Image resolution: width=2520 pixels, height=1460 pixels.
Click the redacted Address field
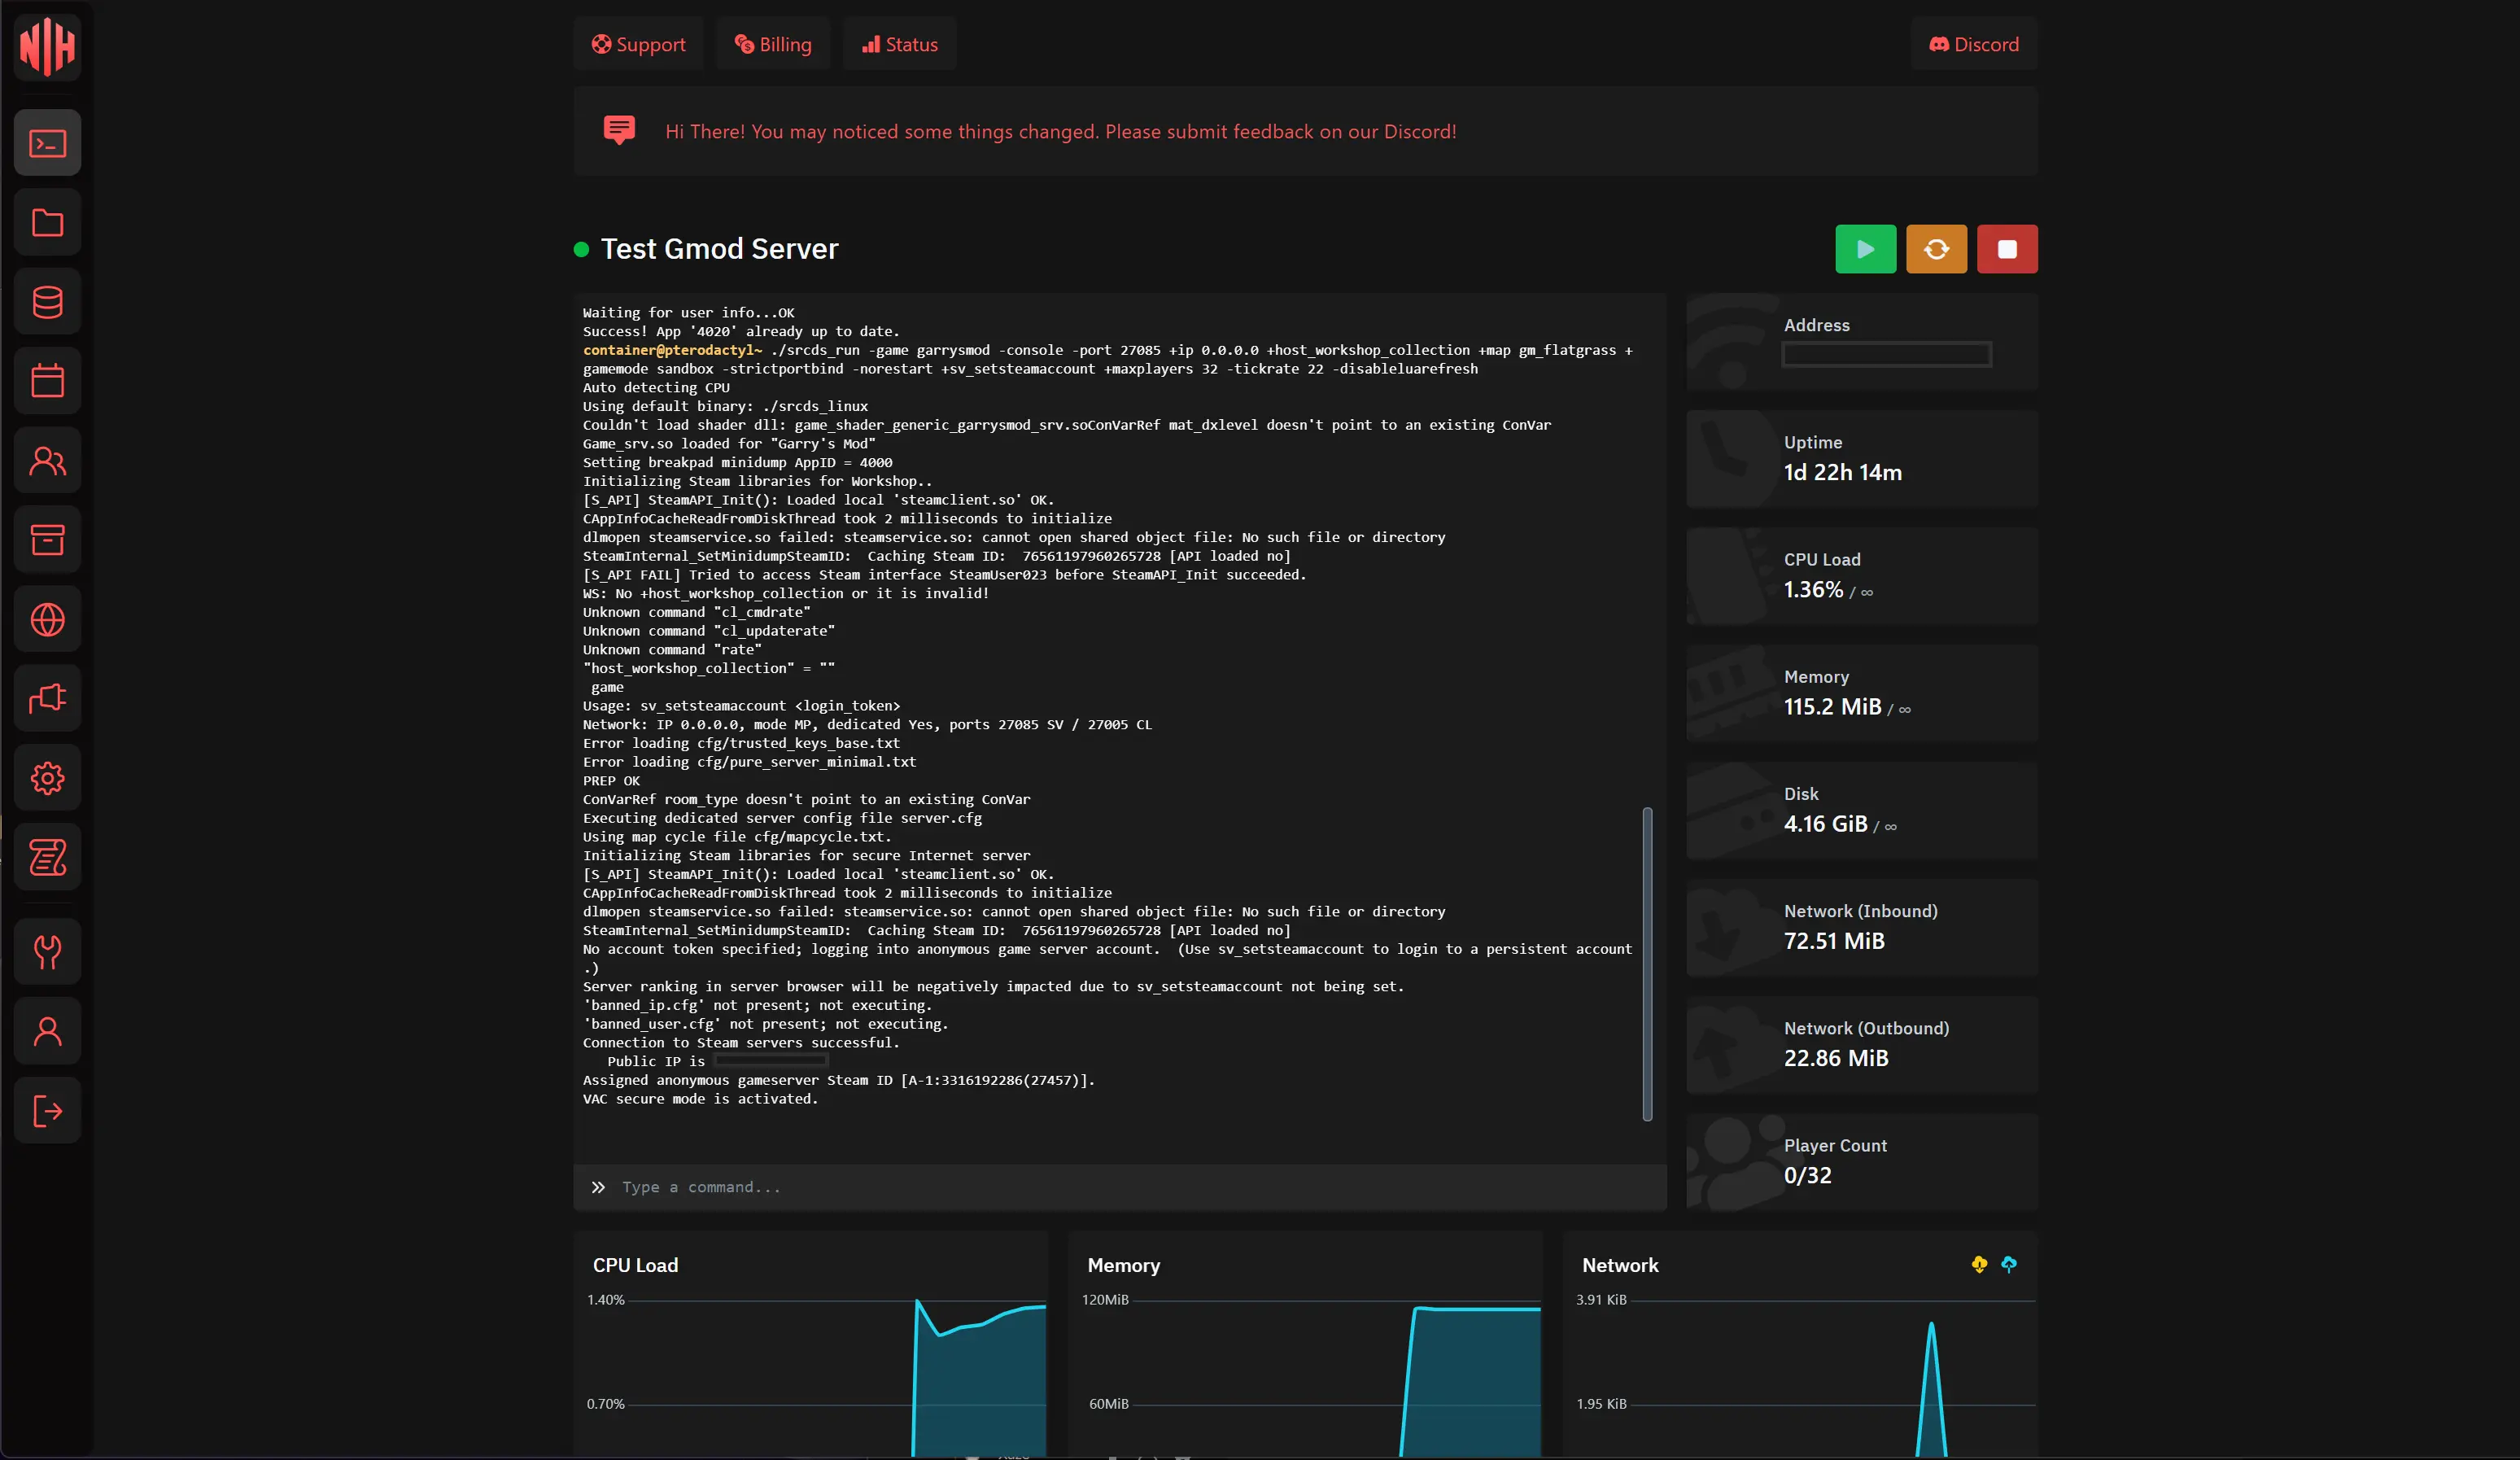click(1886, 354)
